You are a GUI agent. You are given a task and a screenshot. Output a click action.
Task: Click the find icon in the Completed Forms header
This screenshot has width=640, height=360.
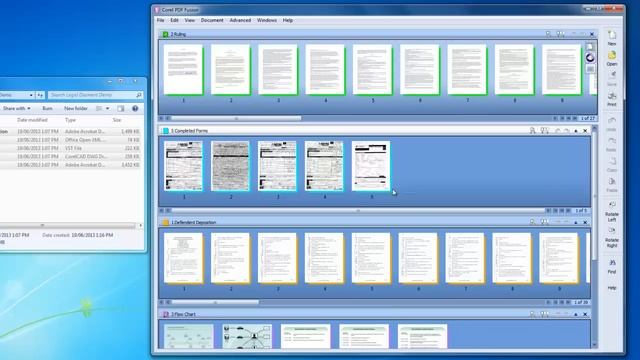532,131
